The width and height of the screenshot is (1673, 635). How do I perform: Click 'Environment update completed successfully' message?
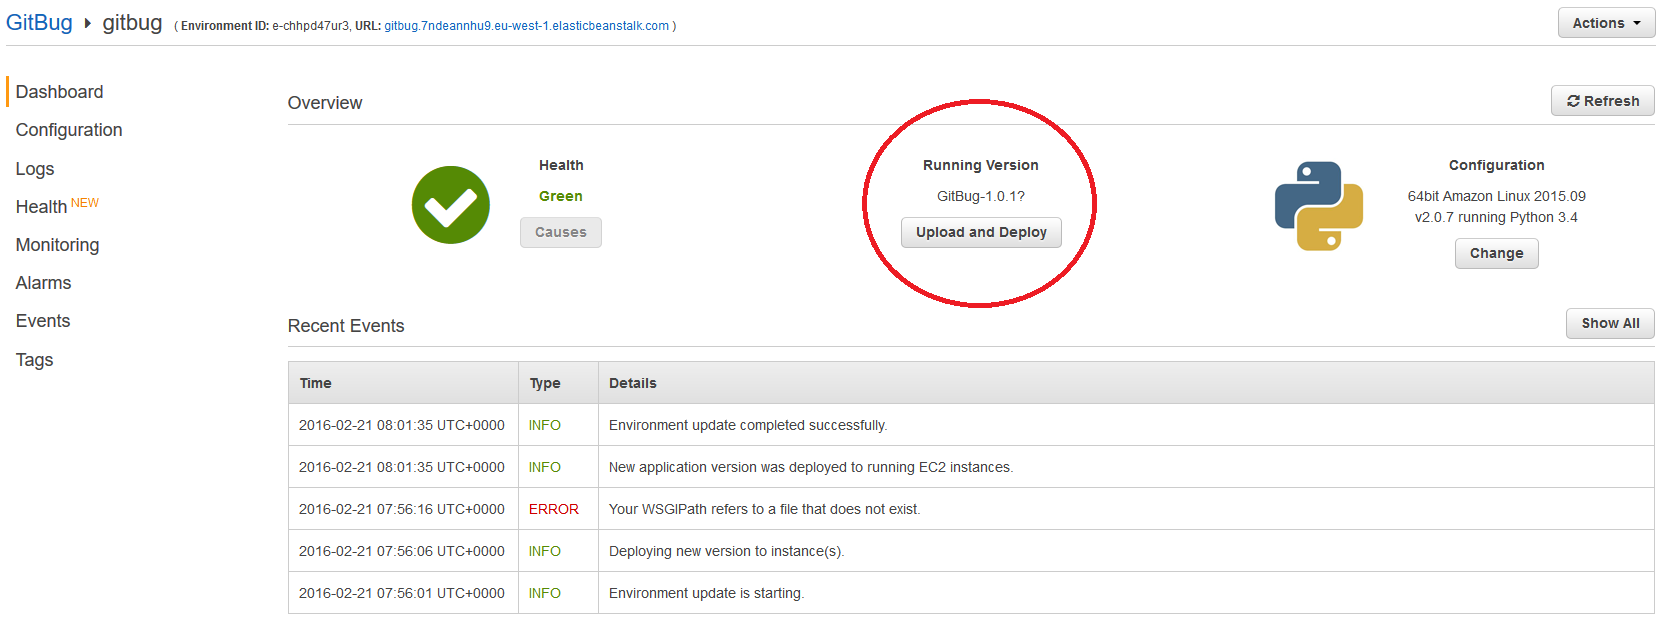coord(748,425)
